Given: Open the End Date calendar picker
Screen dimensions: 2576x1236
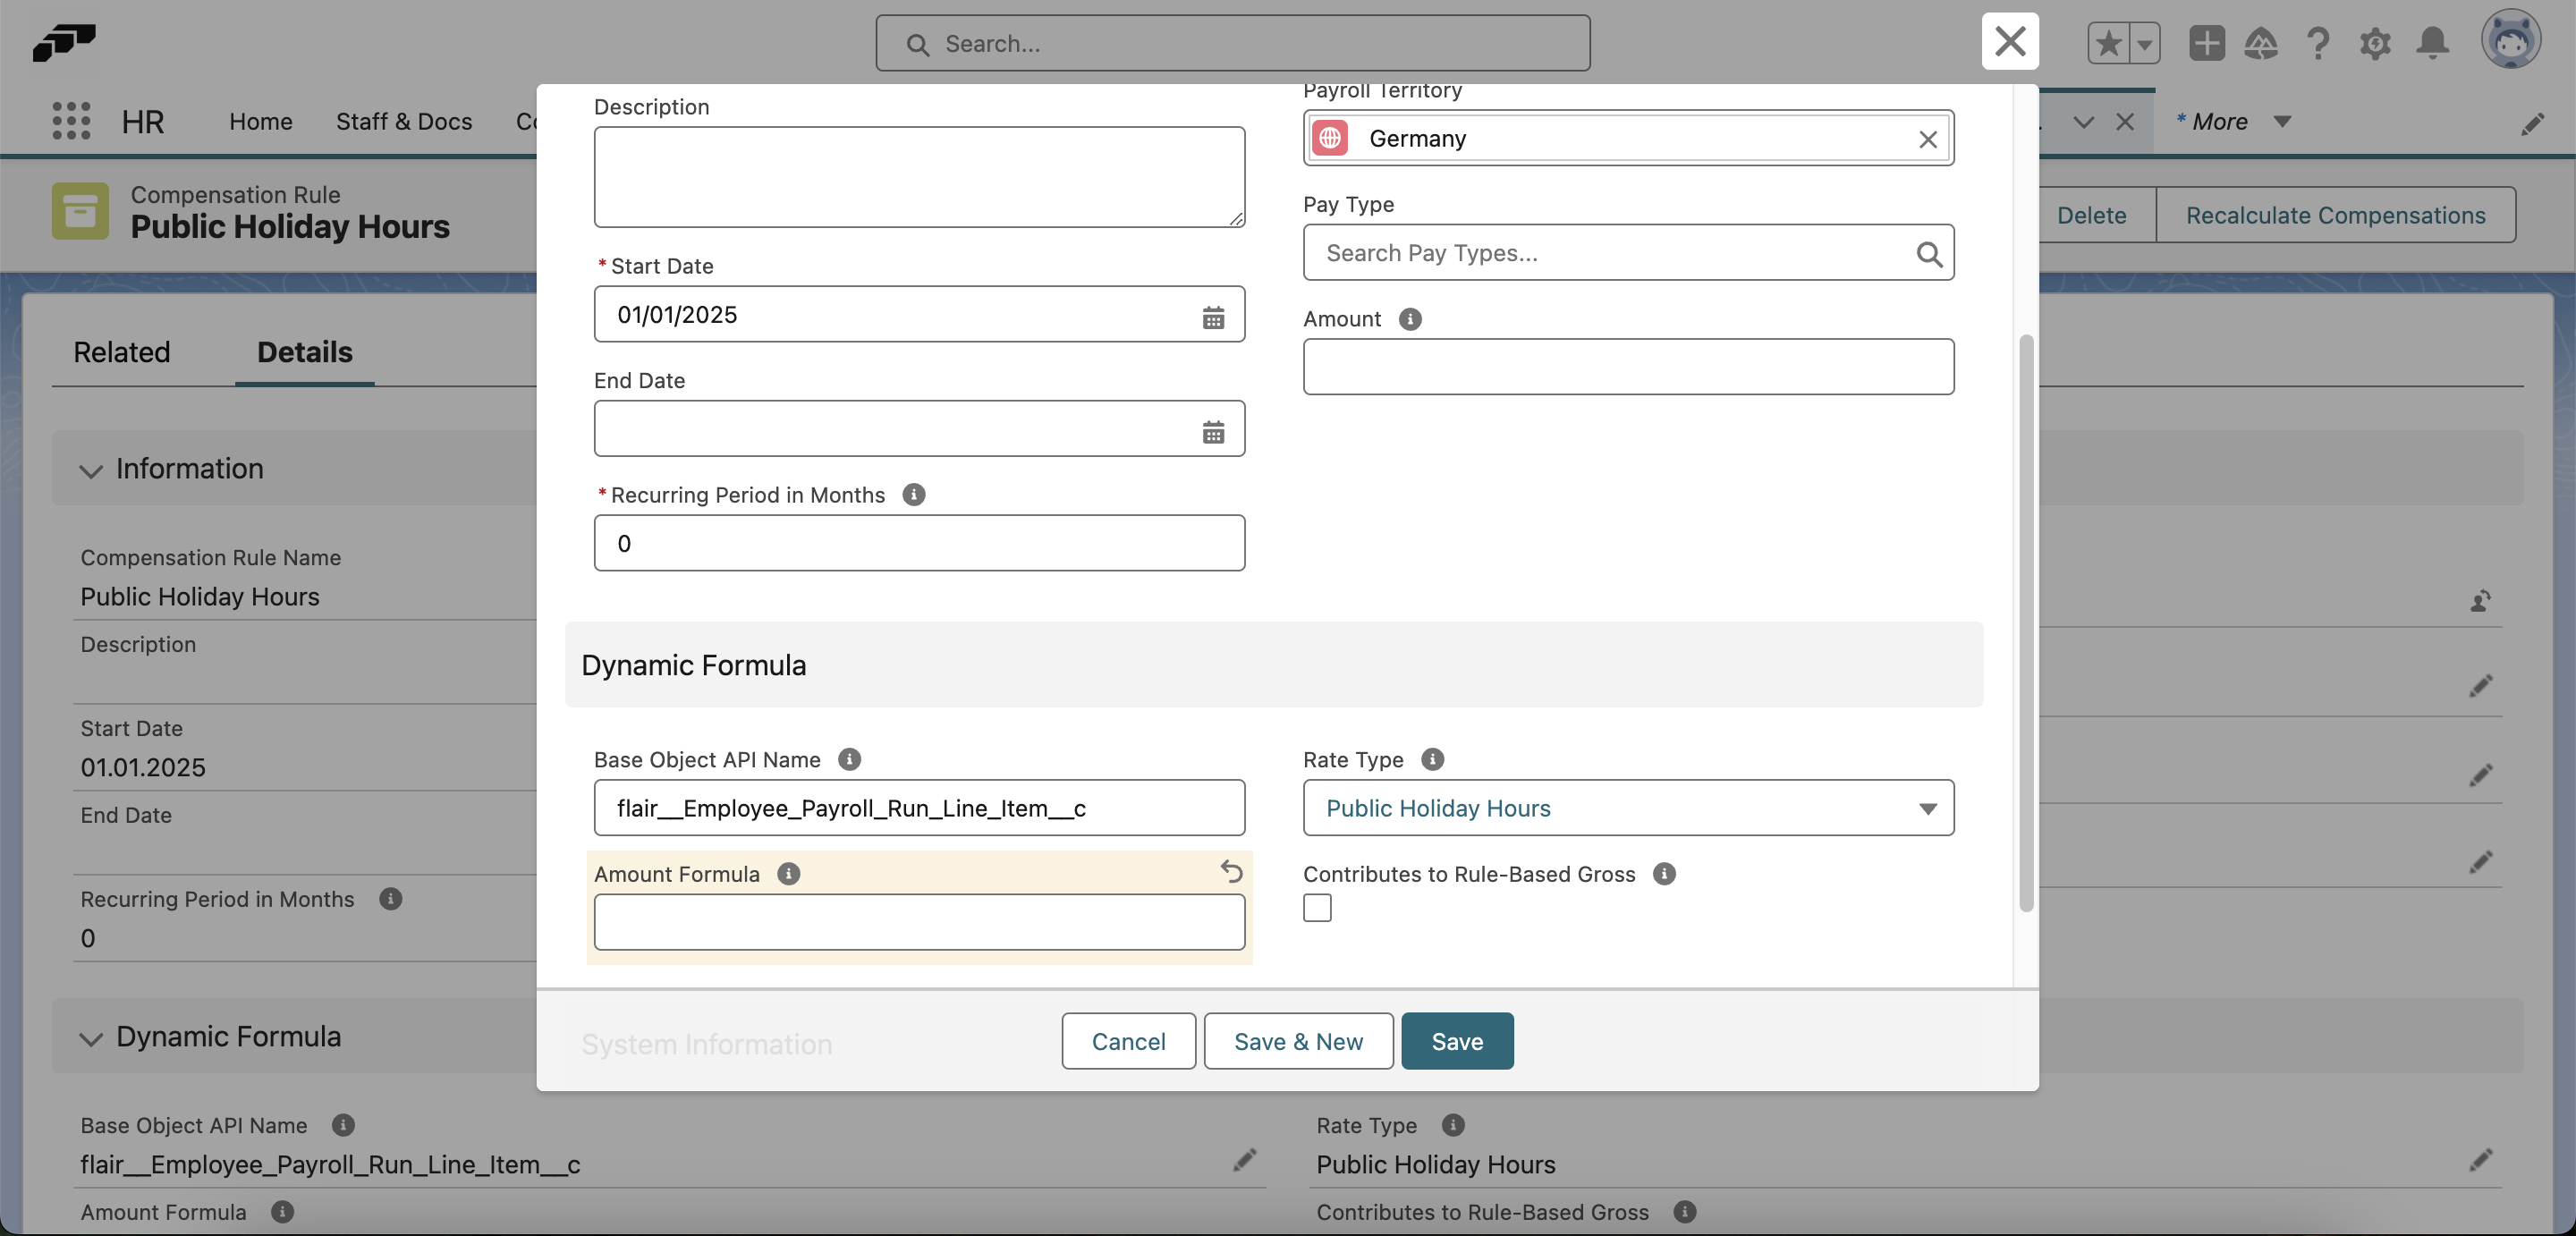Looking at the screenshot, I should click(1214, 432).
